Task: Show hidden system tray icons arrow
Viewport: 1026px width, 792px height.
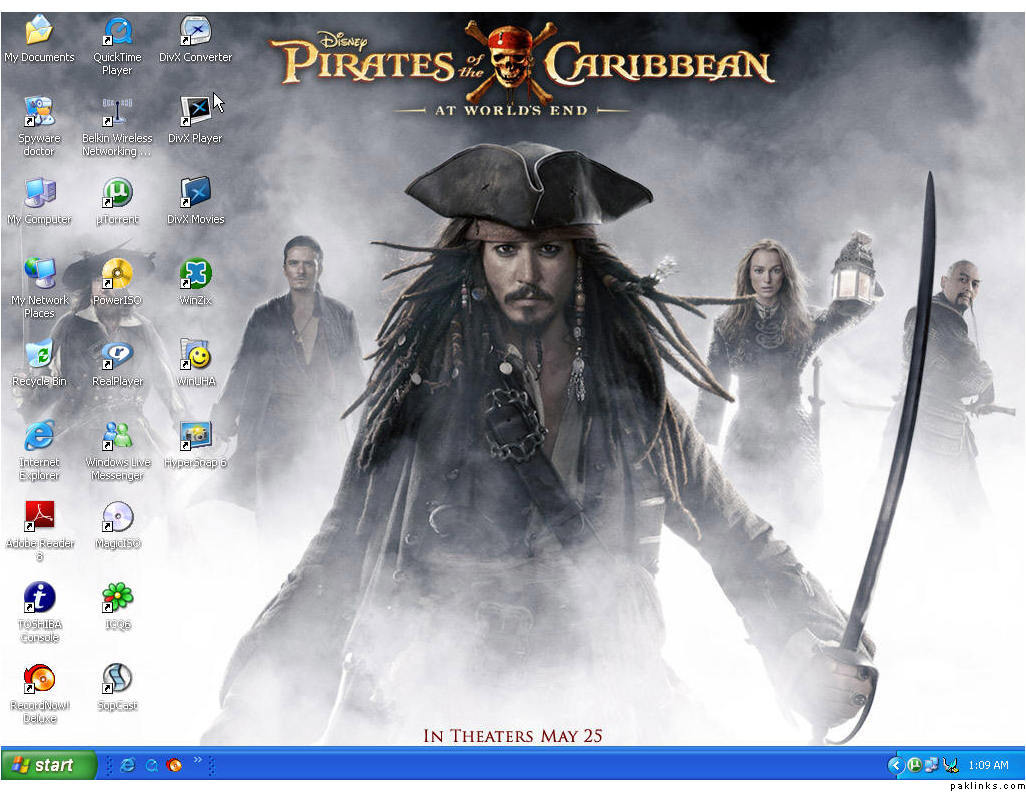Action: [x=895, y=765]
